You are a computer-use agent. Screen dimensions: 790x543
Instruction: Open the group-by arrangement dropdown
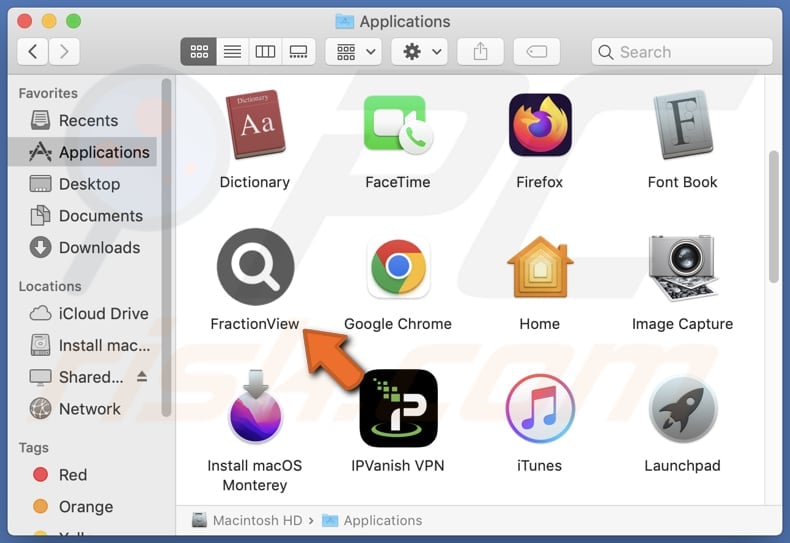(354, 51)
